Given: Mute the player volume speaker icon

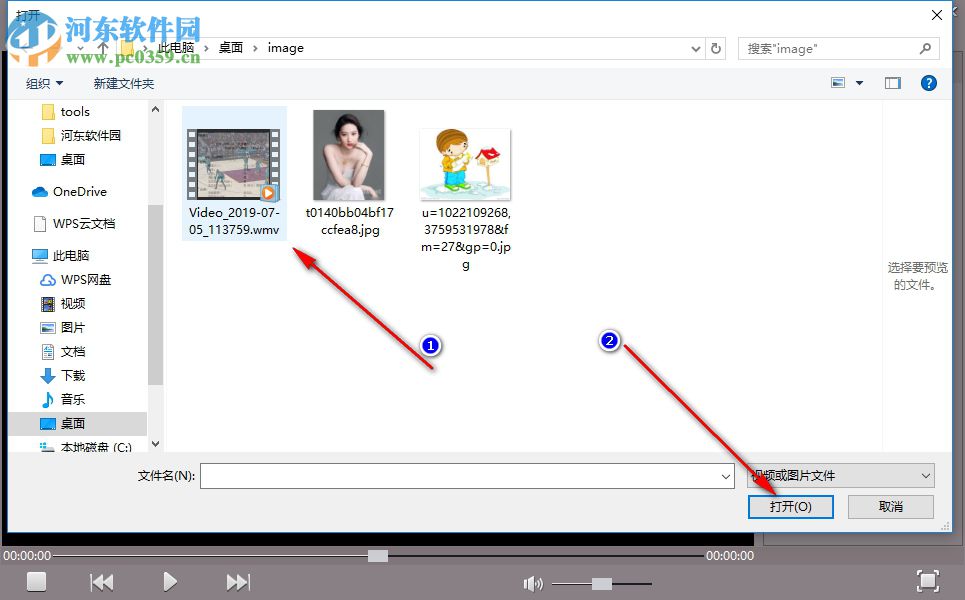Looking at the screenshot, I should pos(533,583).
